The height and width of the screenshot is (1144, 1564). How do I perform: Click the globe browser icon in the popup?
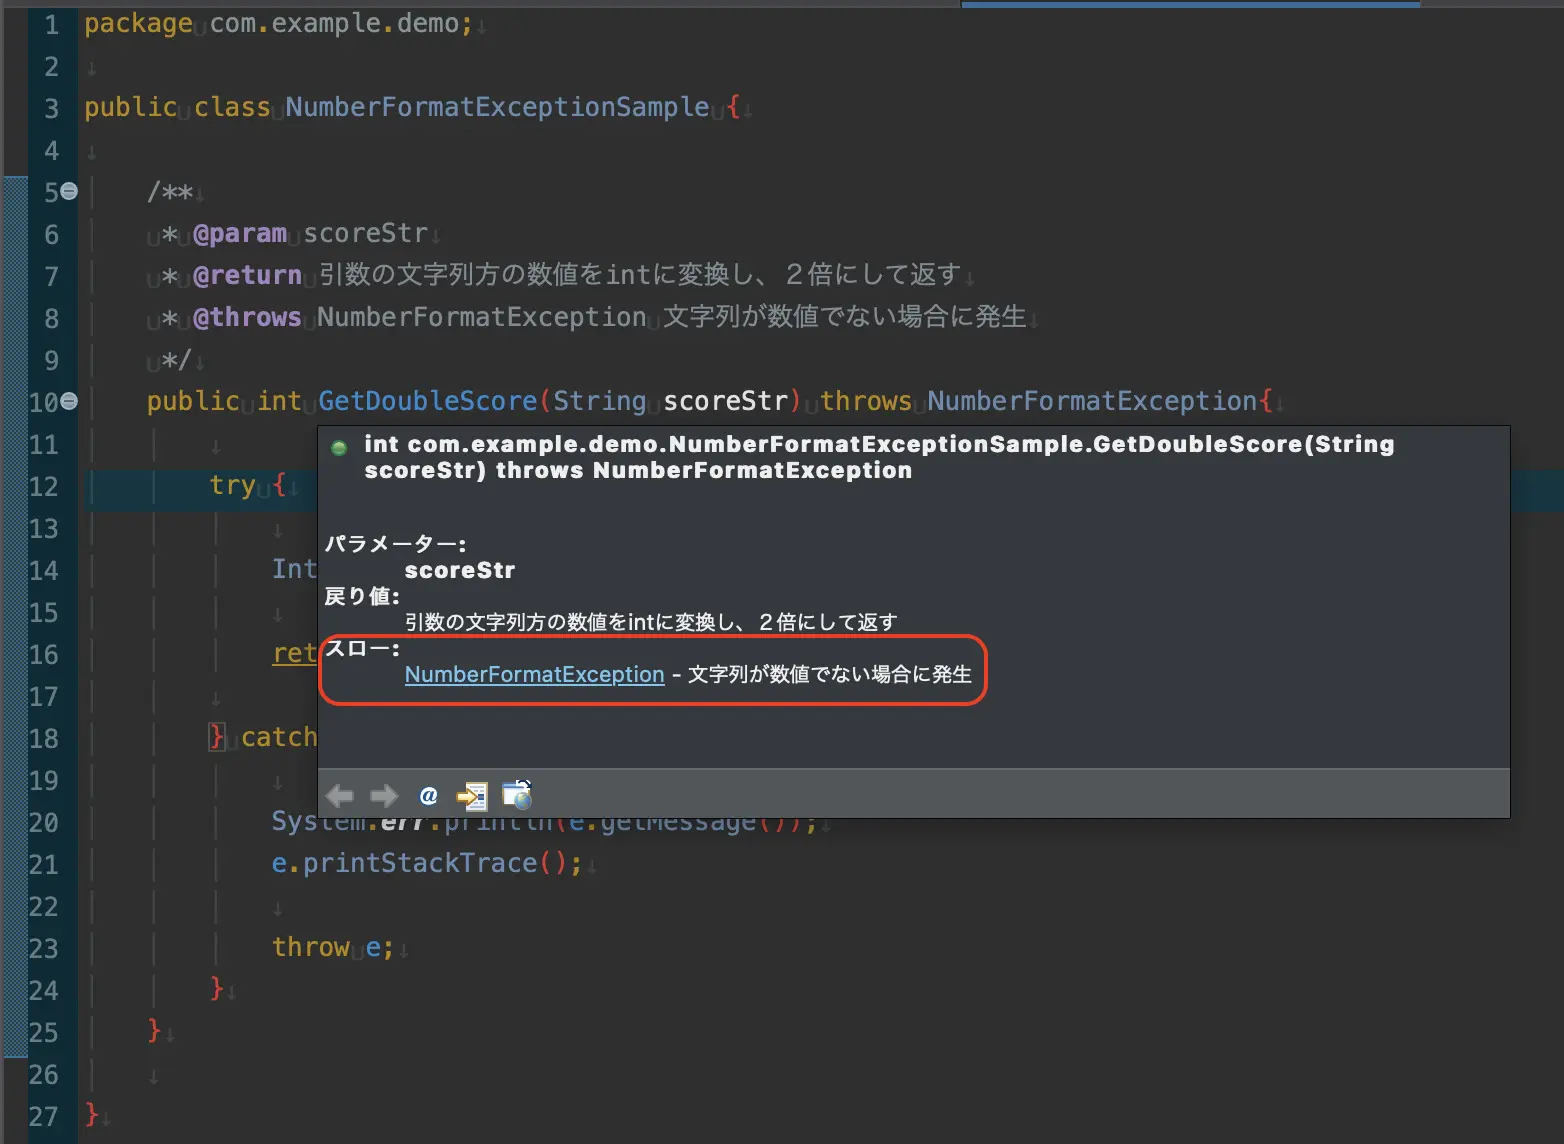point(515,795)
